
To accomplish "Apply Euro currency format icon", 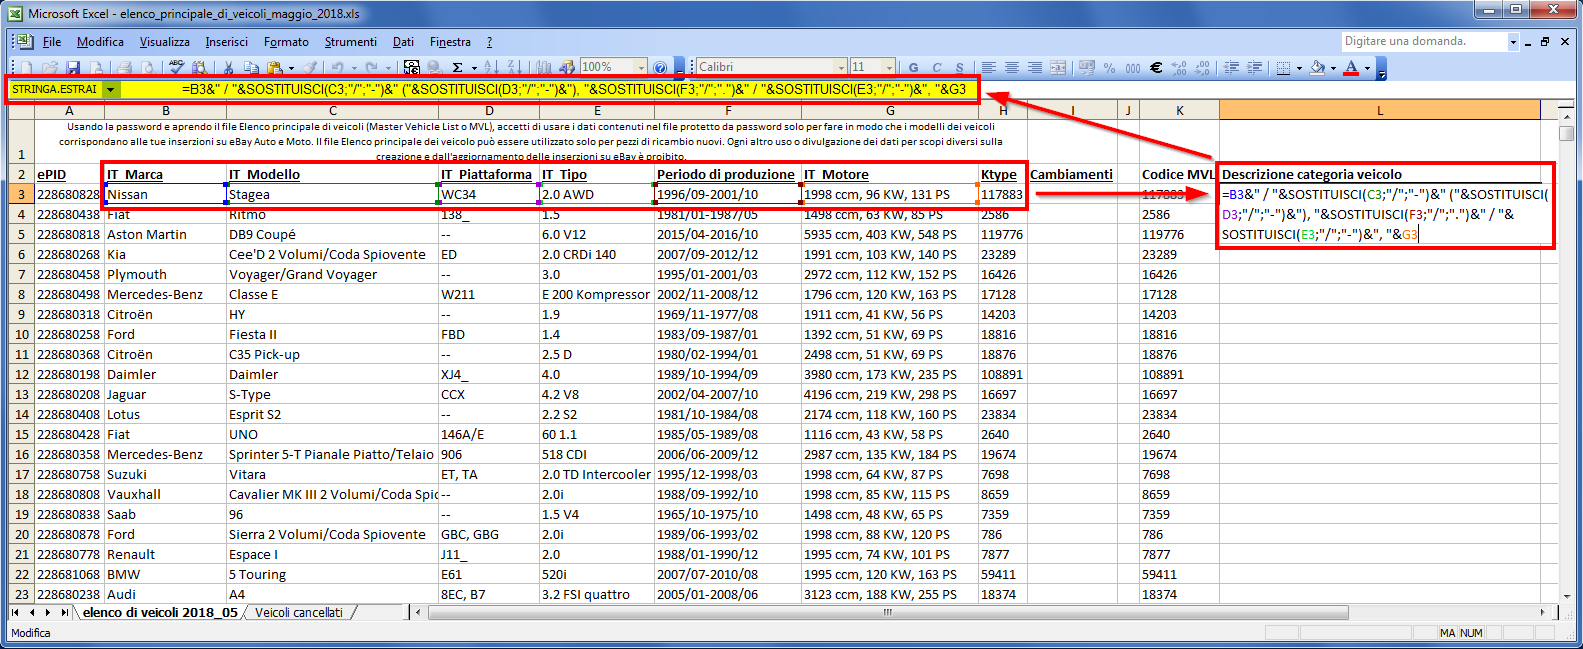I will [1156, 67].
